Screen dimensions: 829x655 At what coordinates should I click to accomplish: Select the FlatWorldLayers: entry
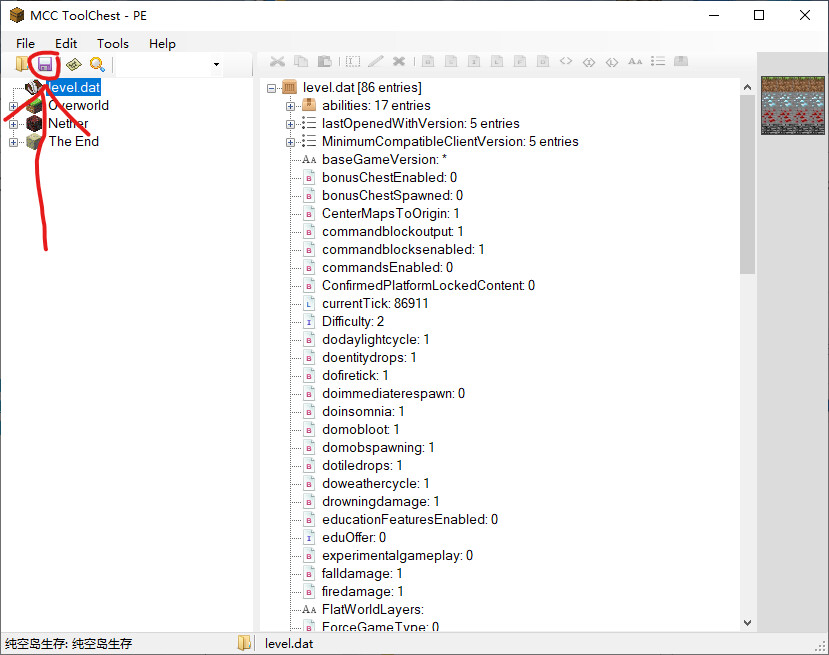click(x=373, y=609)
